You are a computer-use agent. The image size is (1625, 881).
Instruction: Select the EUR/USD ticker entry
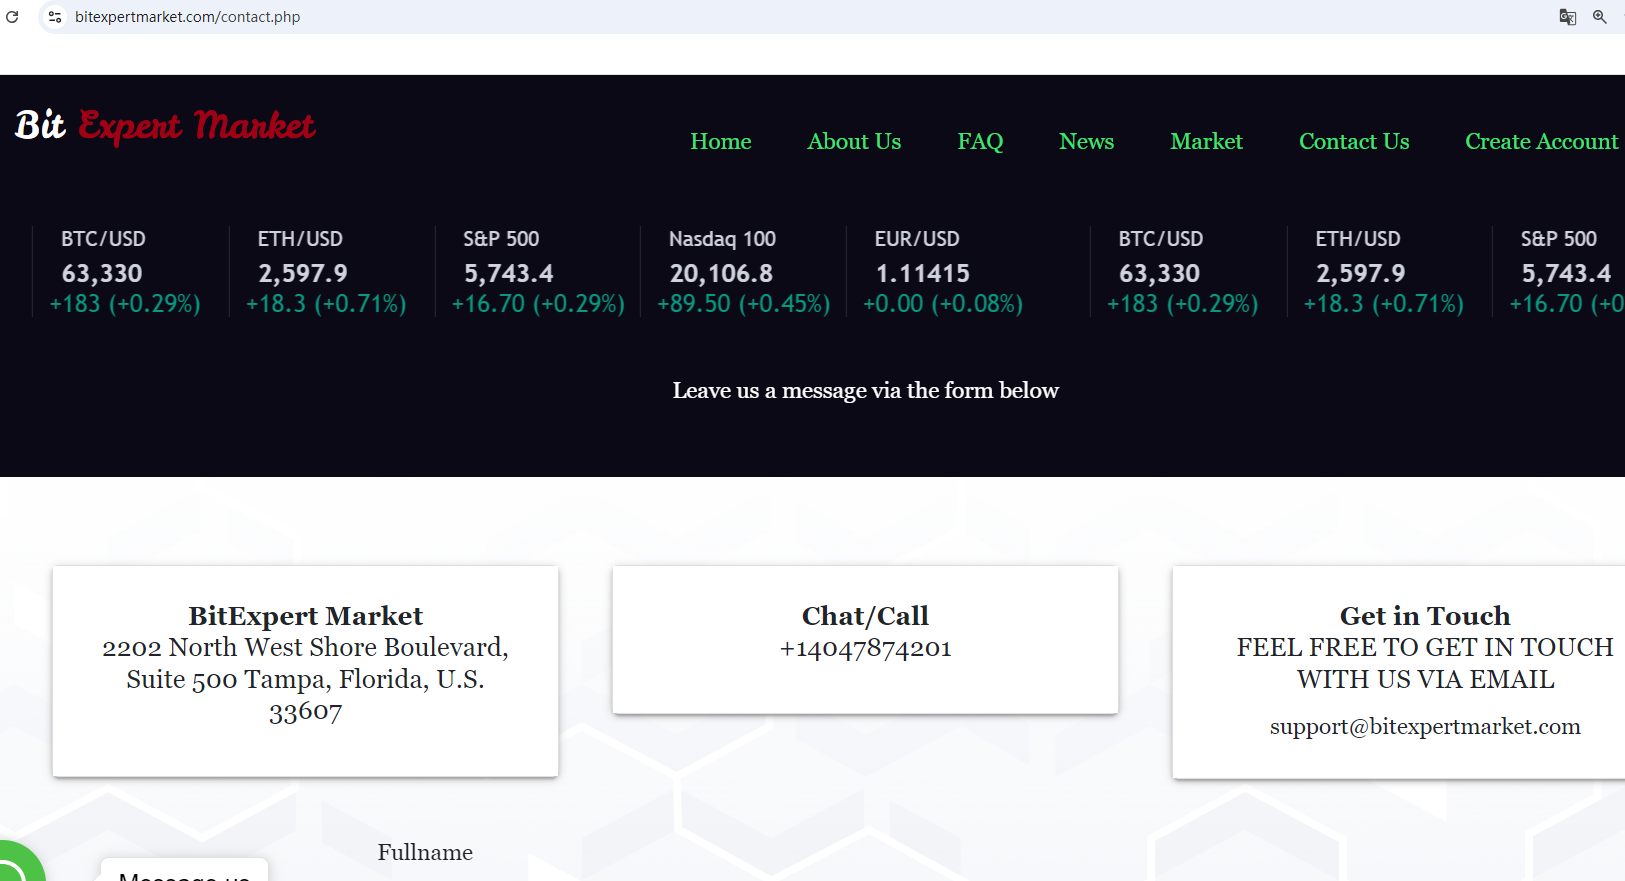pyautogui.click(x=942, y=271)
